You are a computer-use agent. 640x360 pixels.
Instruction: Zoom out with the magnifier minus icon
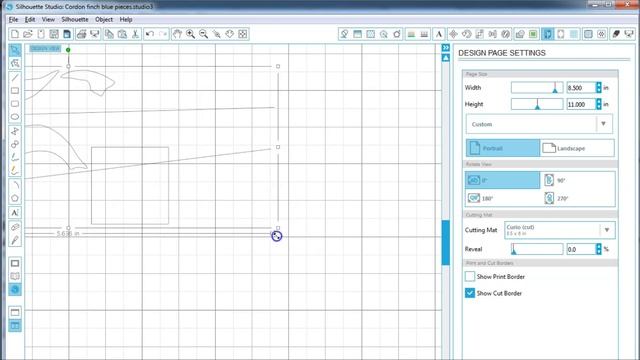coord(203,34)
